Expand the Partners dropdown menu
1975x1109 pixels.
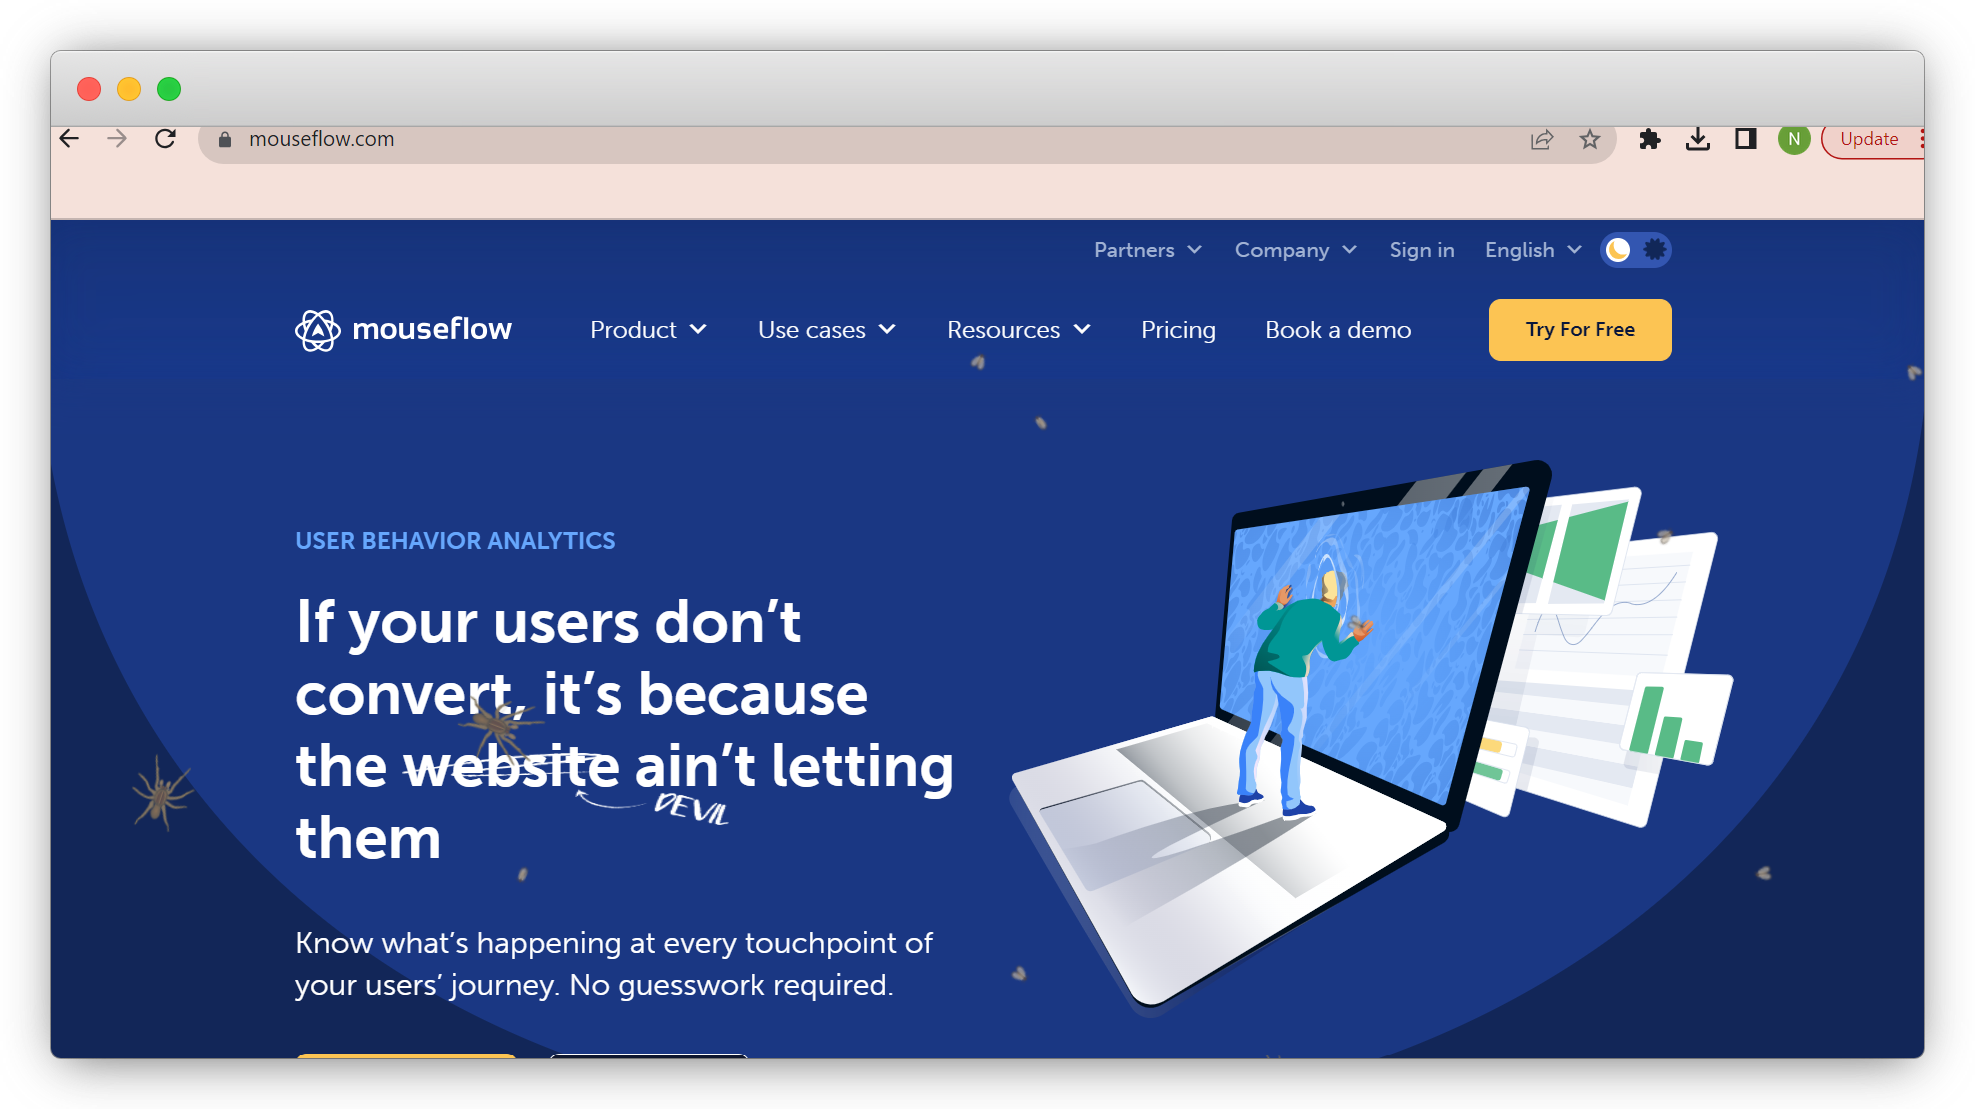pos(1146,249)
